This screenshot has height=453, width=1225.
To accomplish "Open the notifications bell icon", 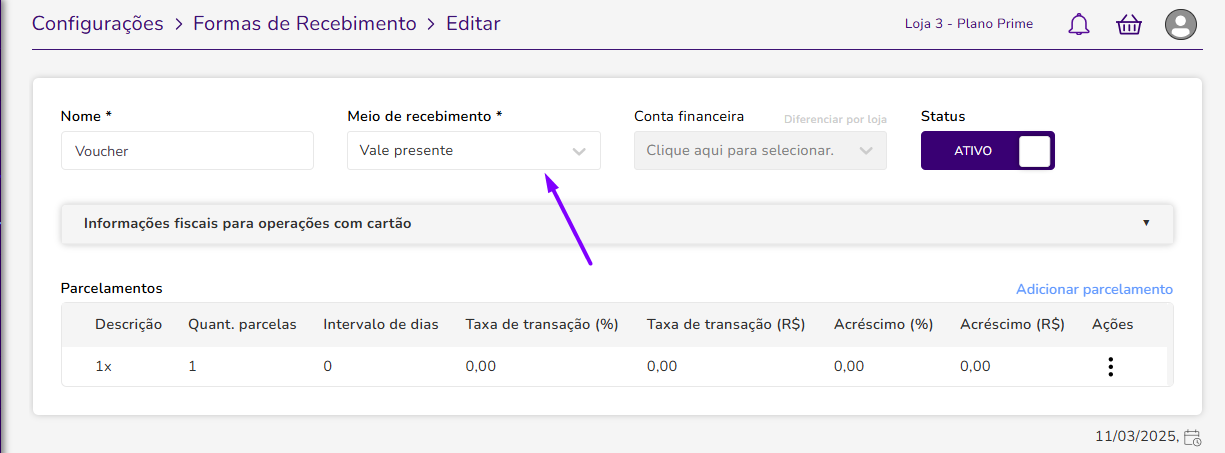I will (x=1079, y=25).
